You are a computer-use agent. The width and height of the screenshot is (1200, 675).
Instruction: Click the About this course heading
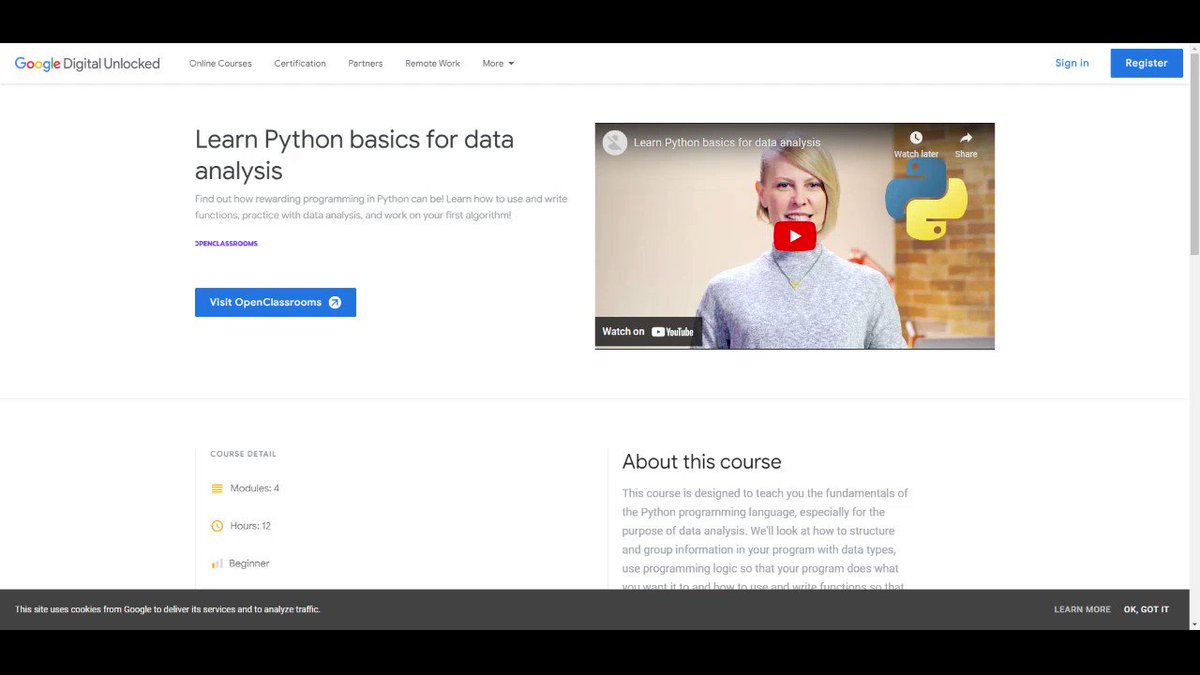702,462
